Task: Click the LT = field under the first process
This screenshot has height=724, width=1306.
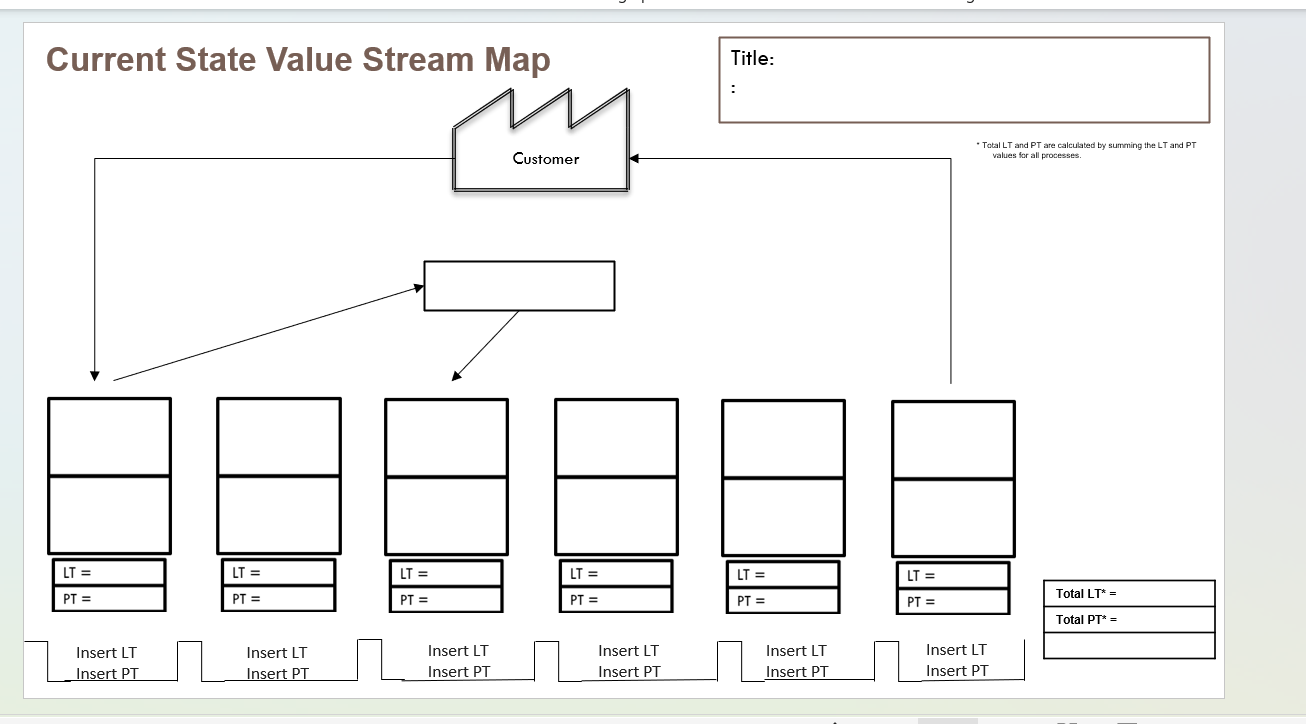Action: [108, 572]
